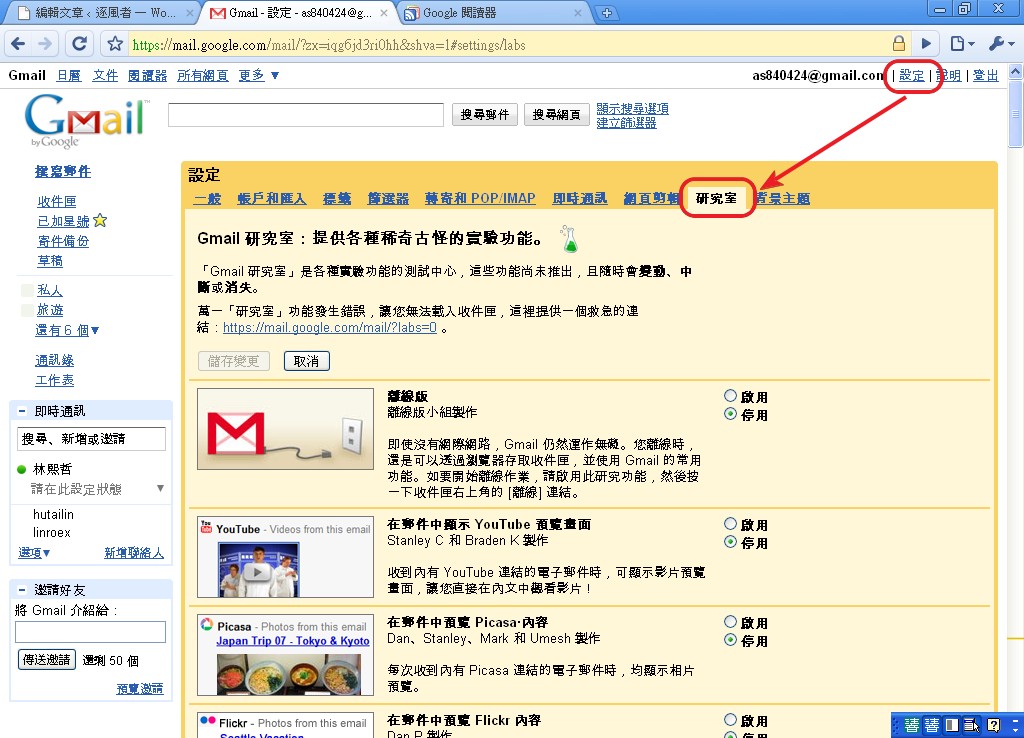Image resolution: width=1024 pixels, height=738 pixels.
Task: Open the 設定 link at top right
Action: click(912, 76)
